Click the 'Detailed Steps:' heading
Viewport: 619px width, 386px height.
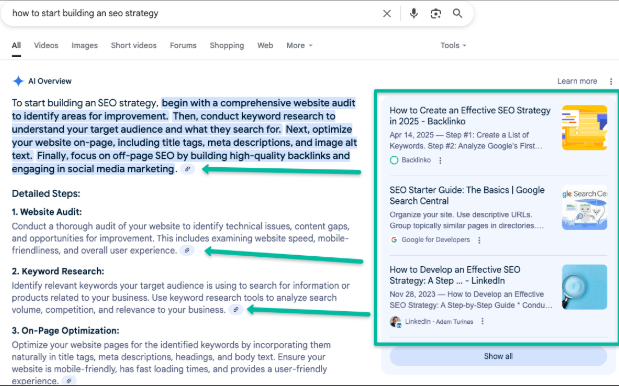point(46,194)
